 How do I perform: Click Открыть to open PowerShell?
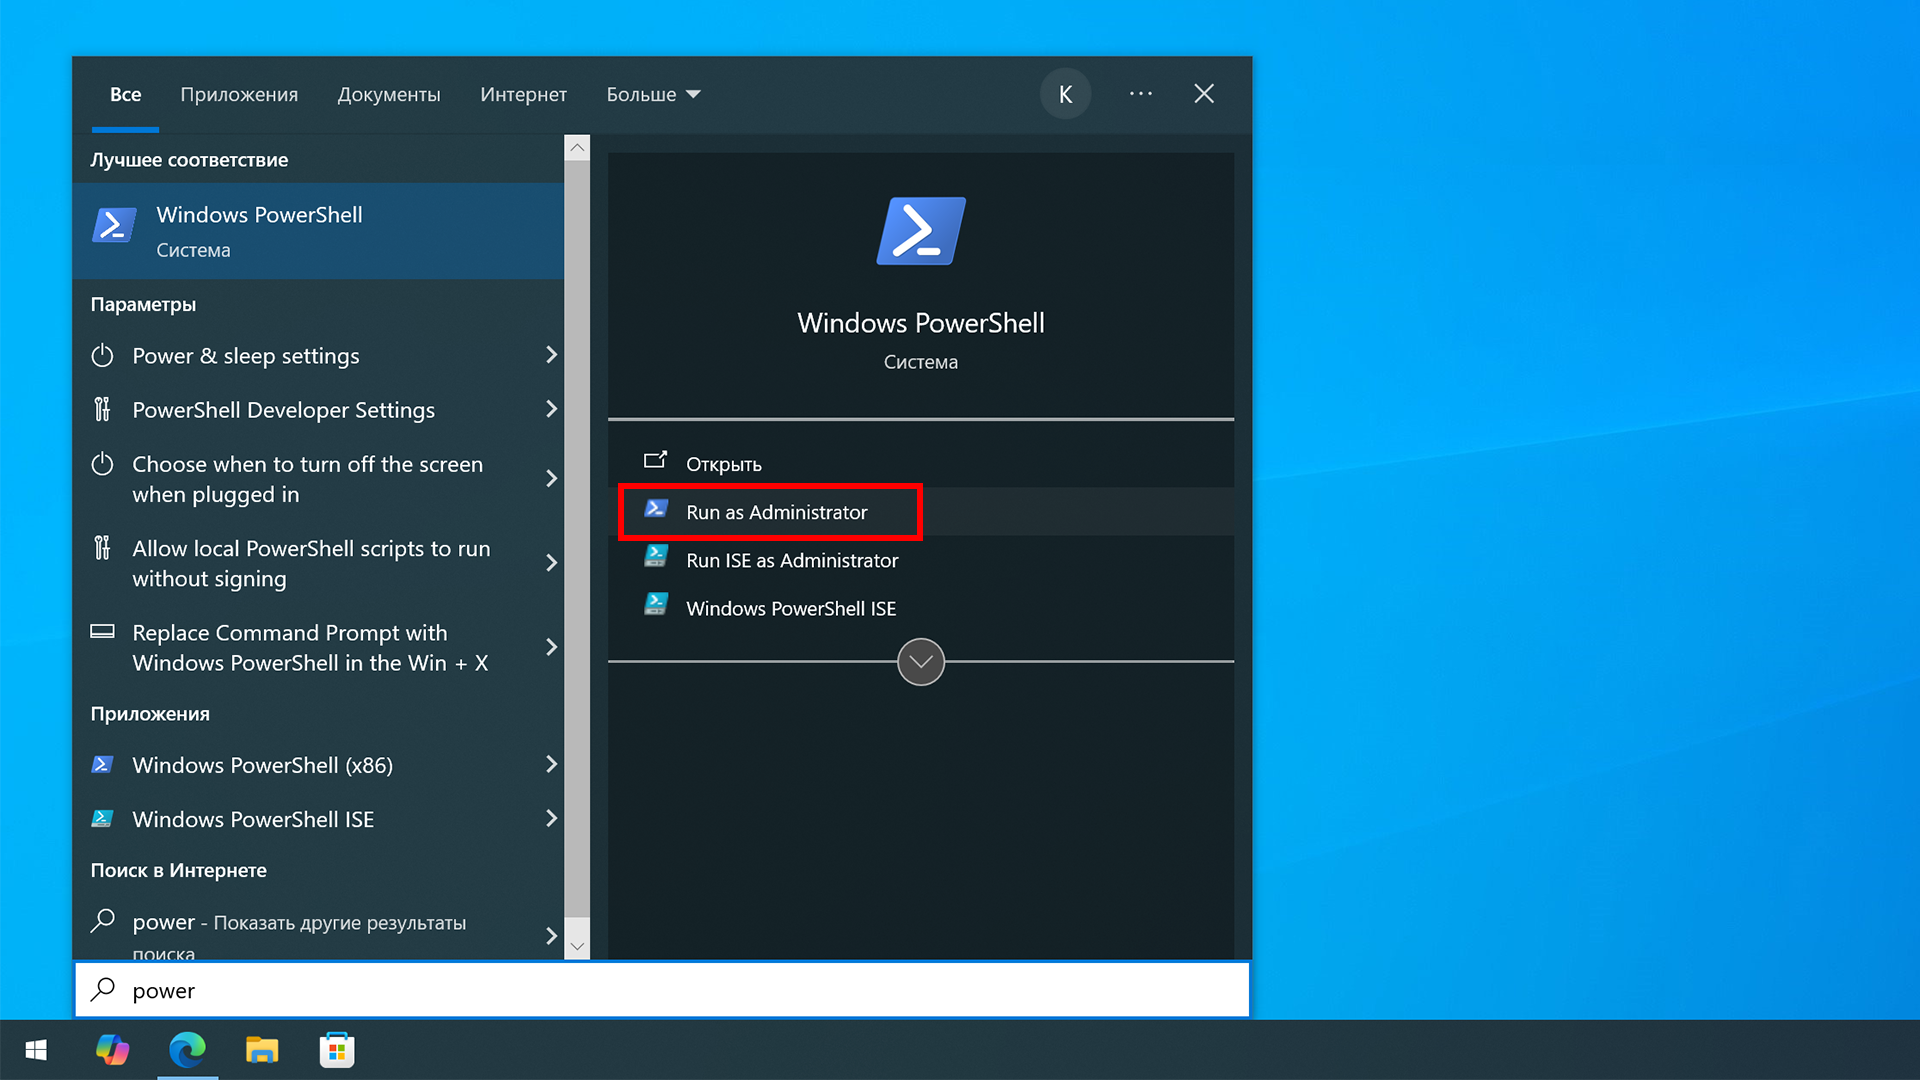point(723,464)
